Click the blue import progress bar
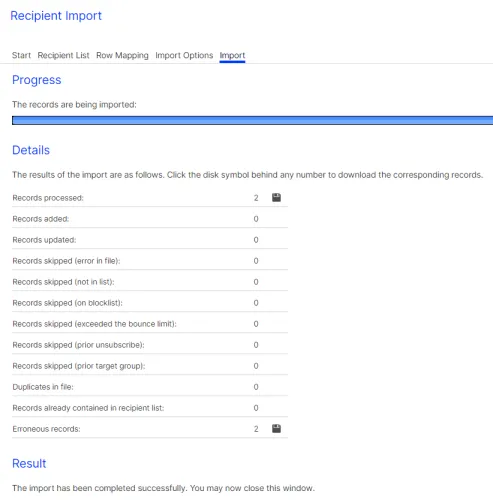This screenshot has height=500, width=493. point(252,120)
